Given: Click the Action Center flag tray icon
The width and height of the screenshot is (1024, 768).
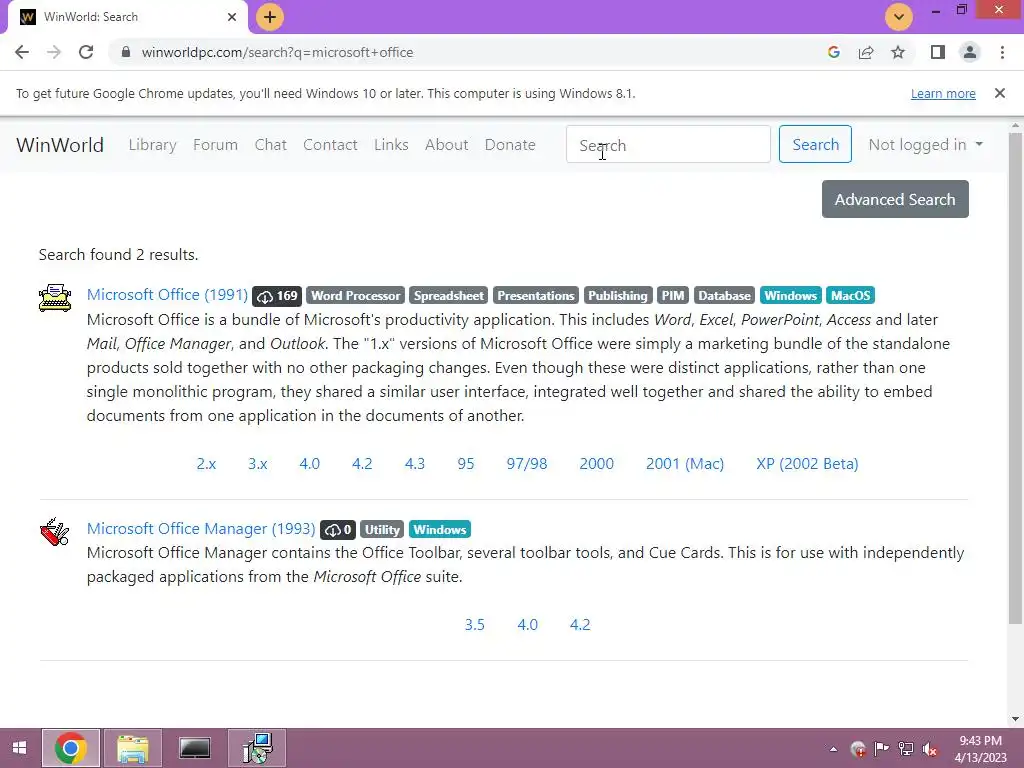Looking at the screenshot, I should pos(882,749).
